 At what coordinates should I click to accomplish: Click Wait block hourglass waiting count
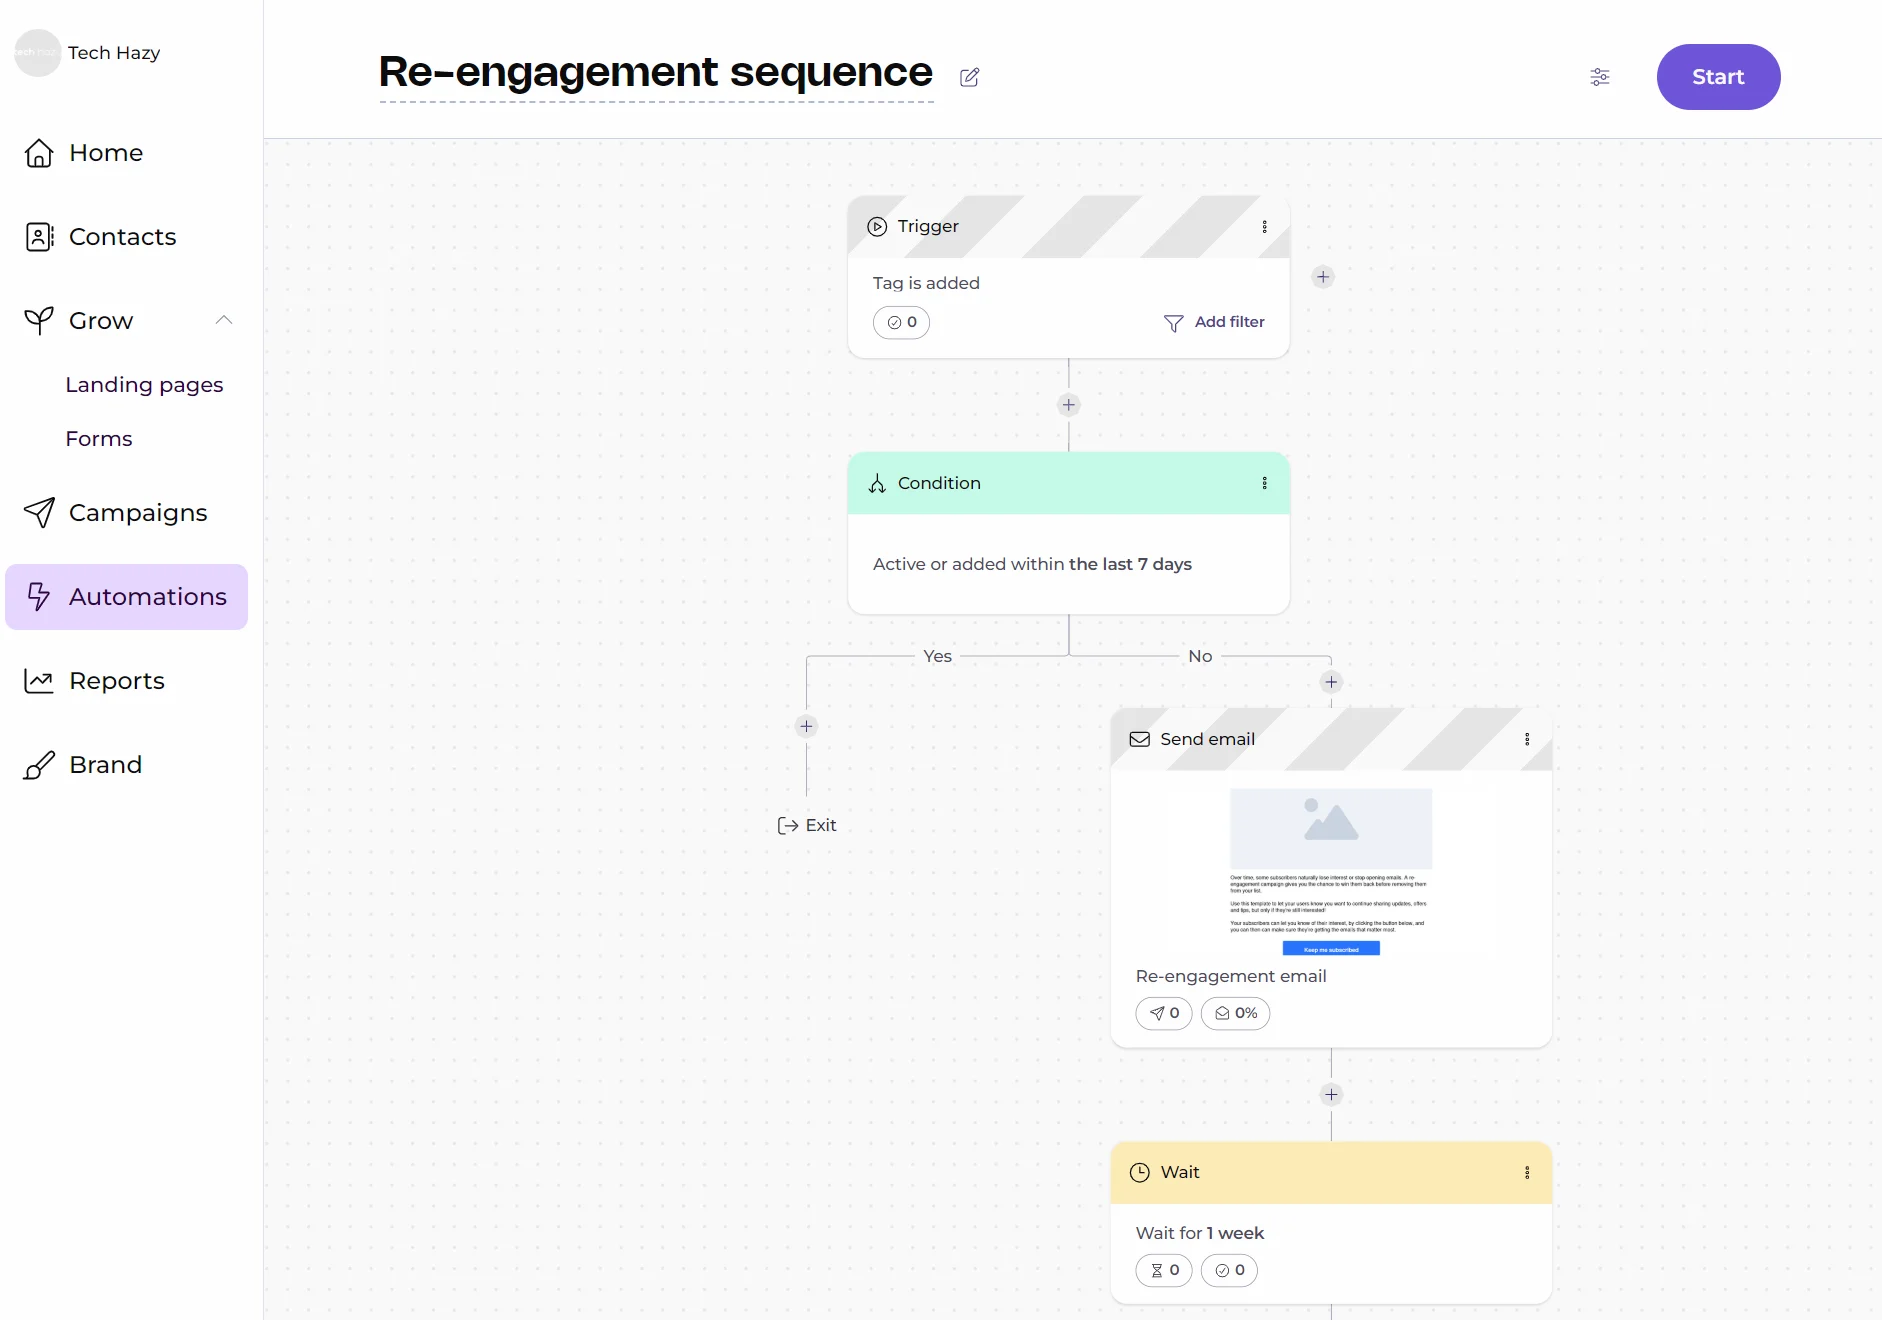[x=1164, y=1270]
